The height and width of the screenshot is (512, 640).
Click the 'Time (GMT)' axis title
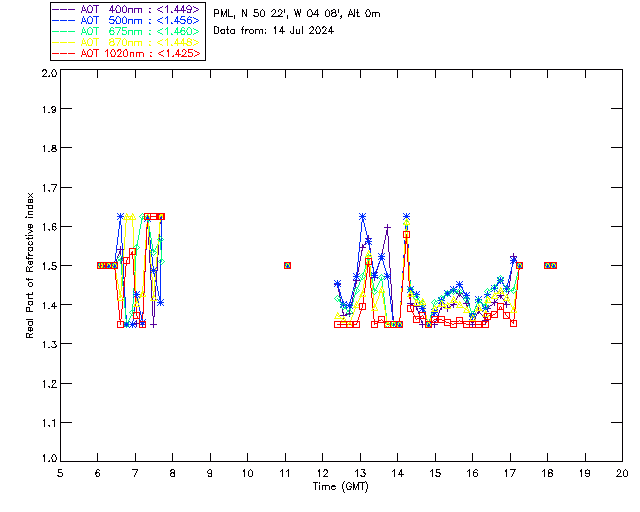[x=340, y=487]
